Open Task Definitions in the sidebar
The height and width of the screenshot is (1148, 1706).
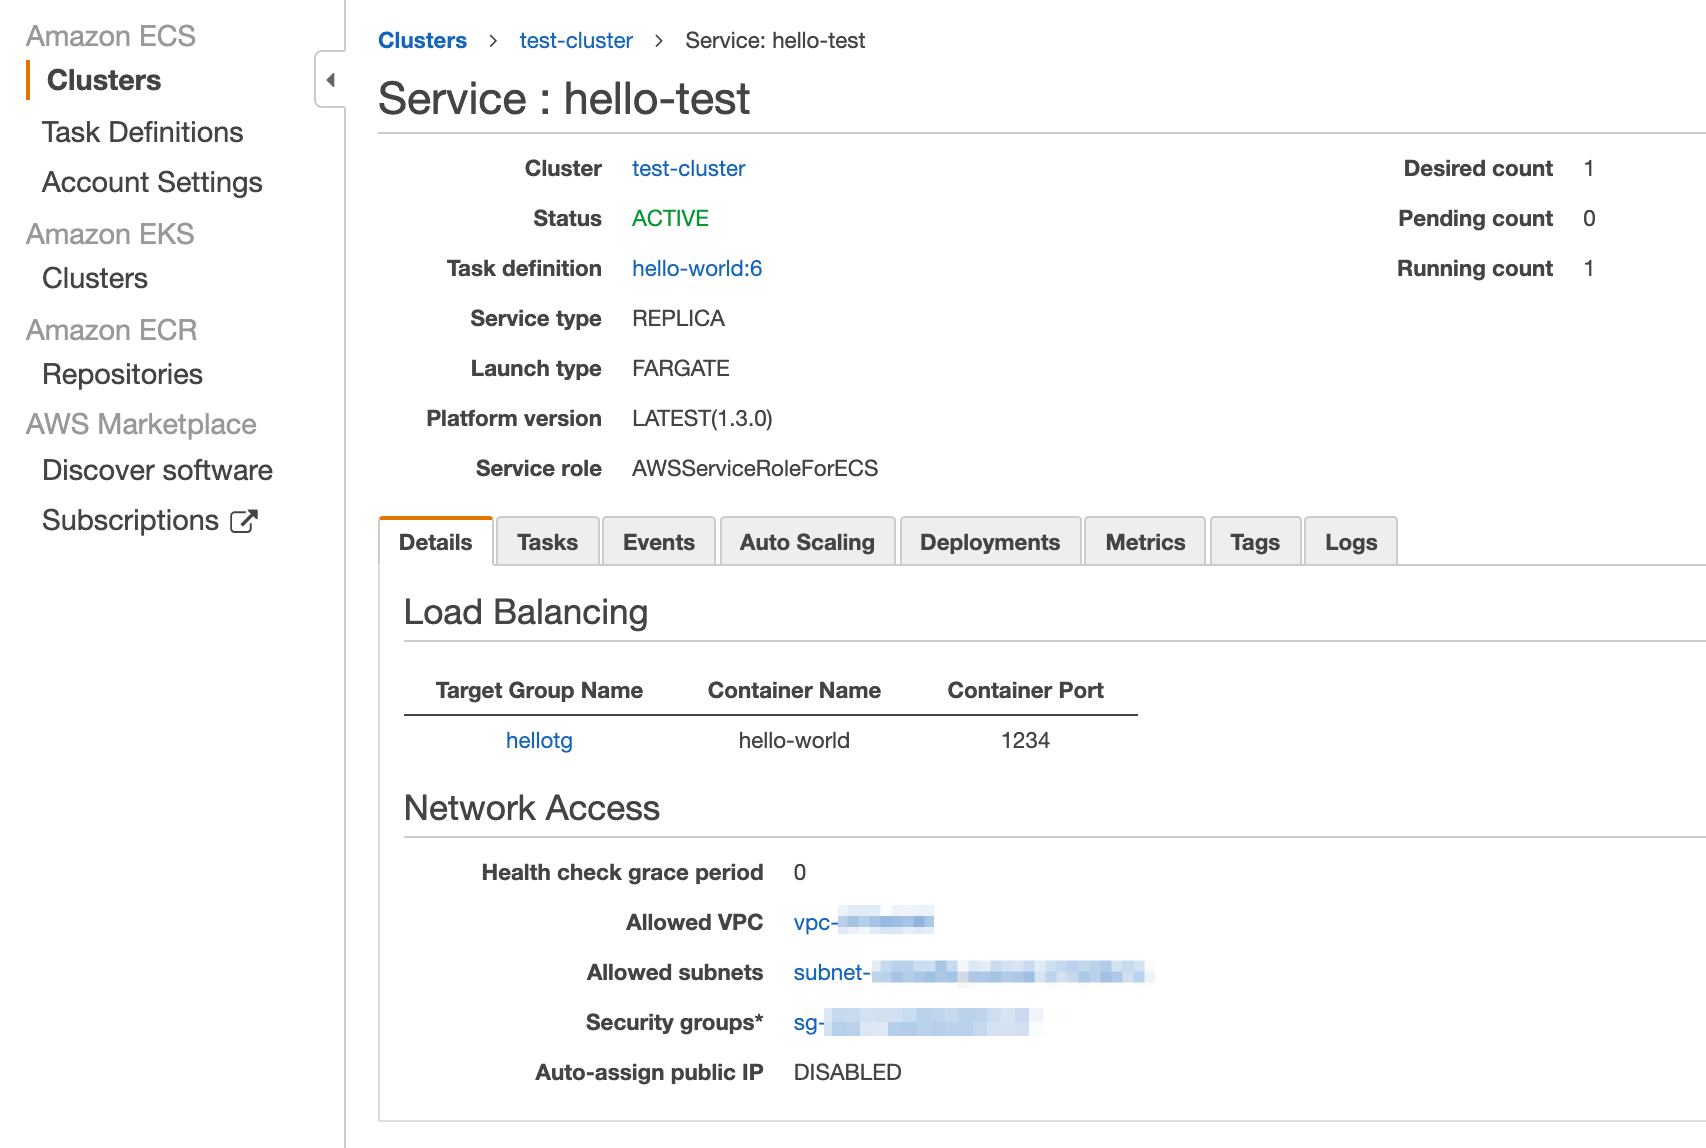tap(142, 131)
